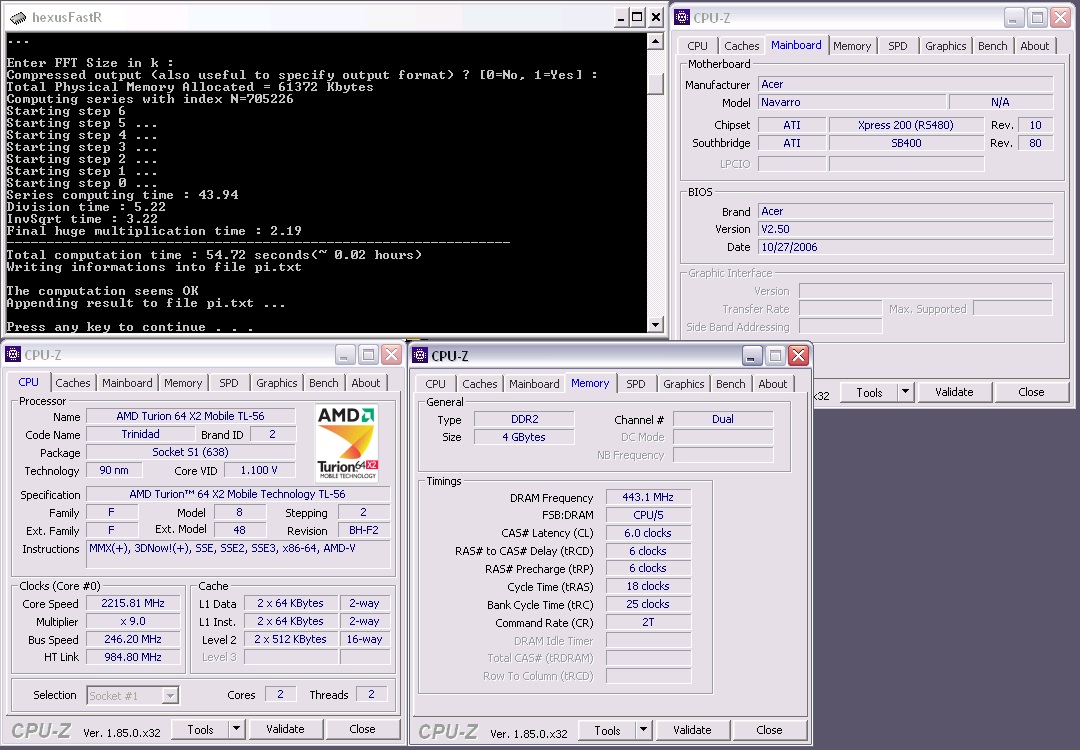Screen dimensions: 1080x750
Task: Select the CPU tab in the Mainboard window
Action: click(697, 45)
